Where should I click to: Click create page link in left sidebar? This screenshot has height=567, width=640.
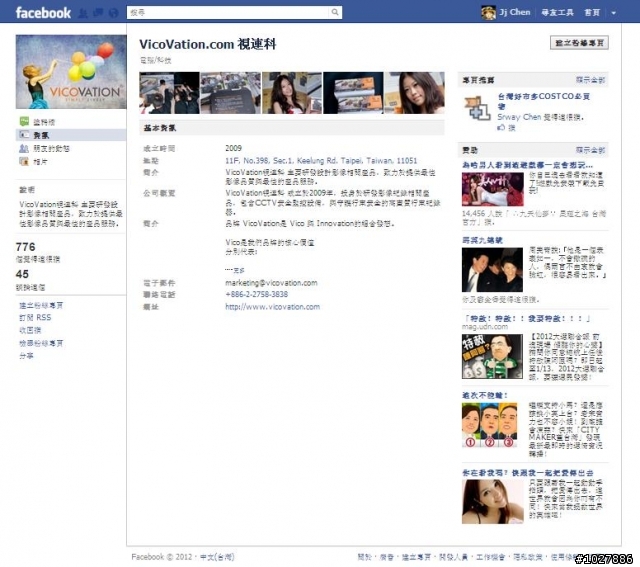pyautogui.click(x=41, y=305)
